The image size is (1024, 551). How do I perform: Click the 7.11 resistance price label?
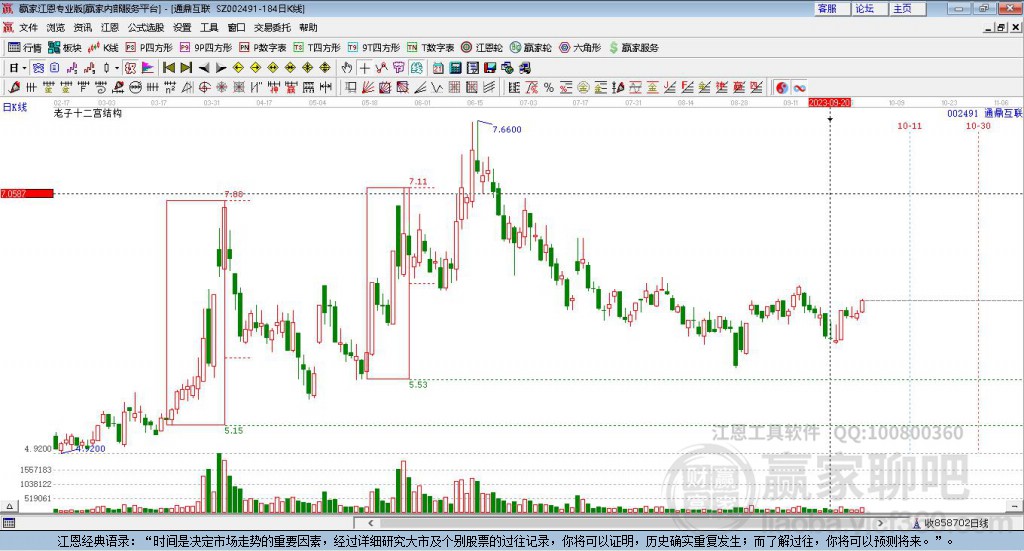click(418, 181)
